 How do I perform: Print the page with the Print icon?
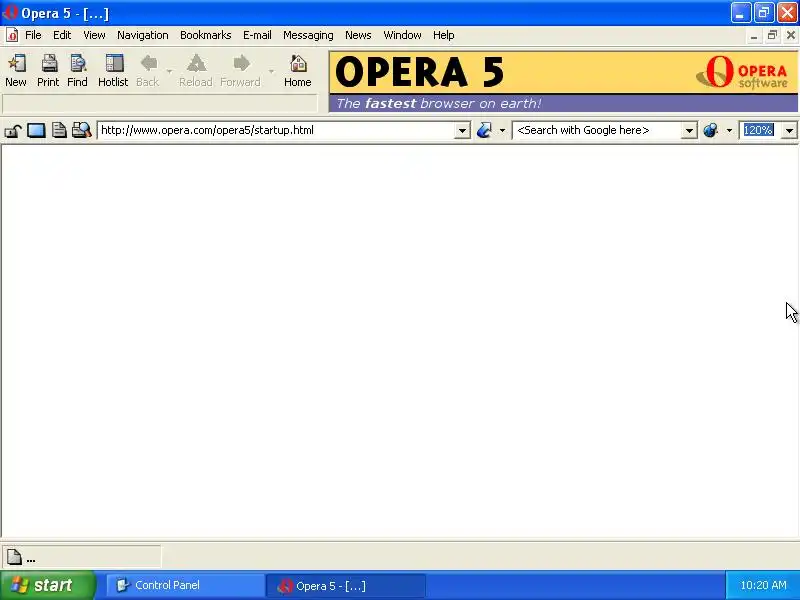pyautogui.click(x=48, y=70)
